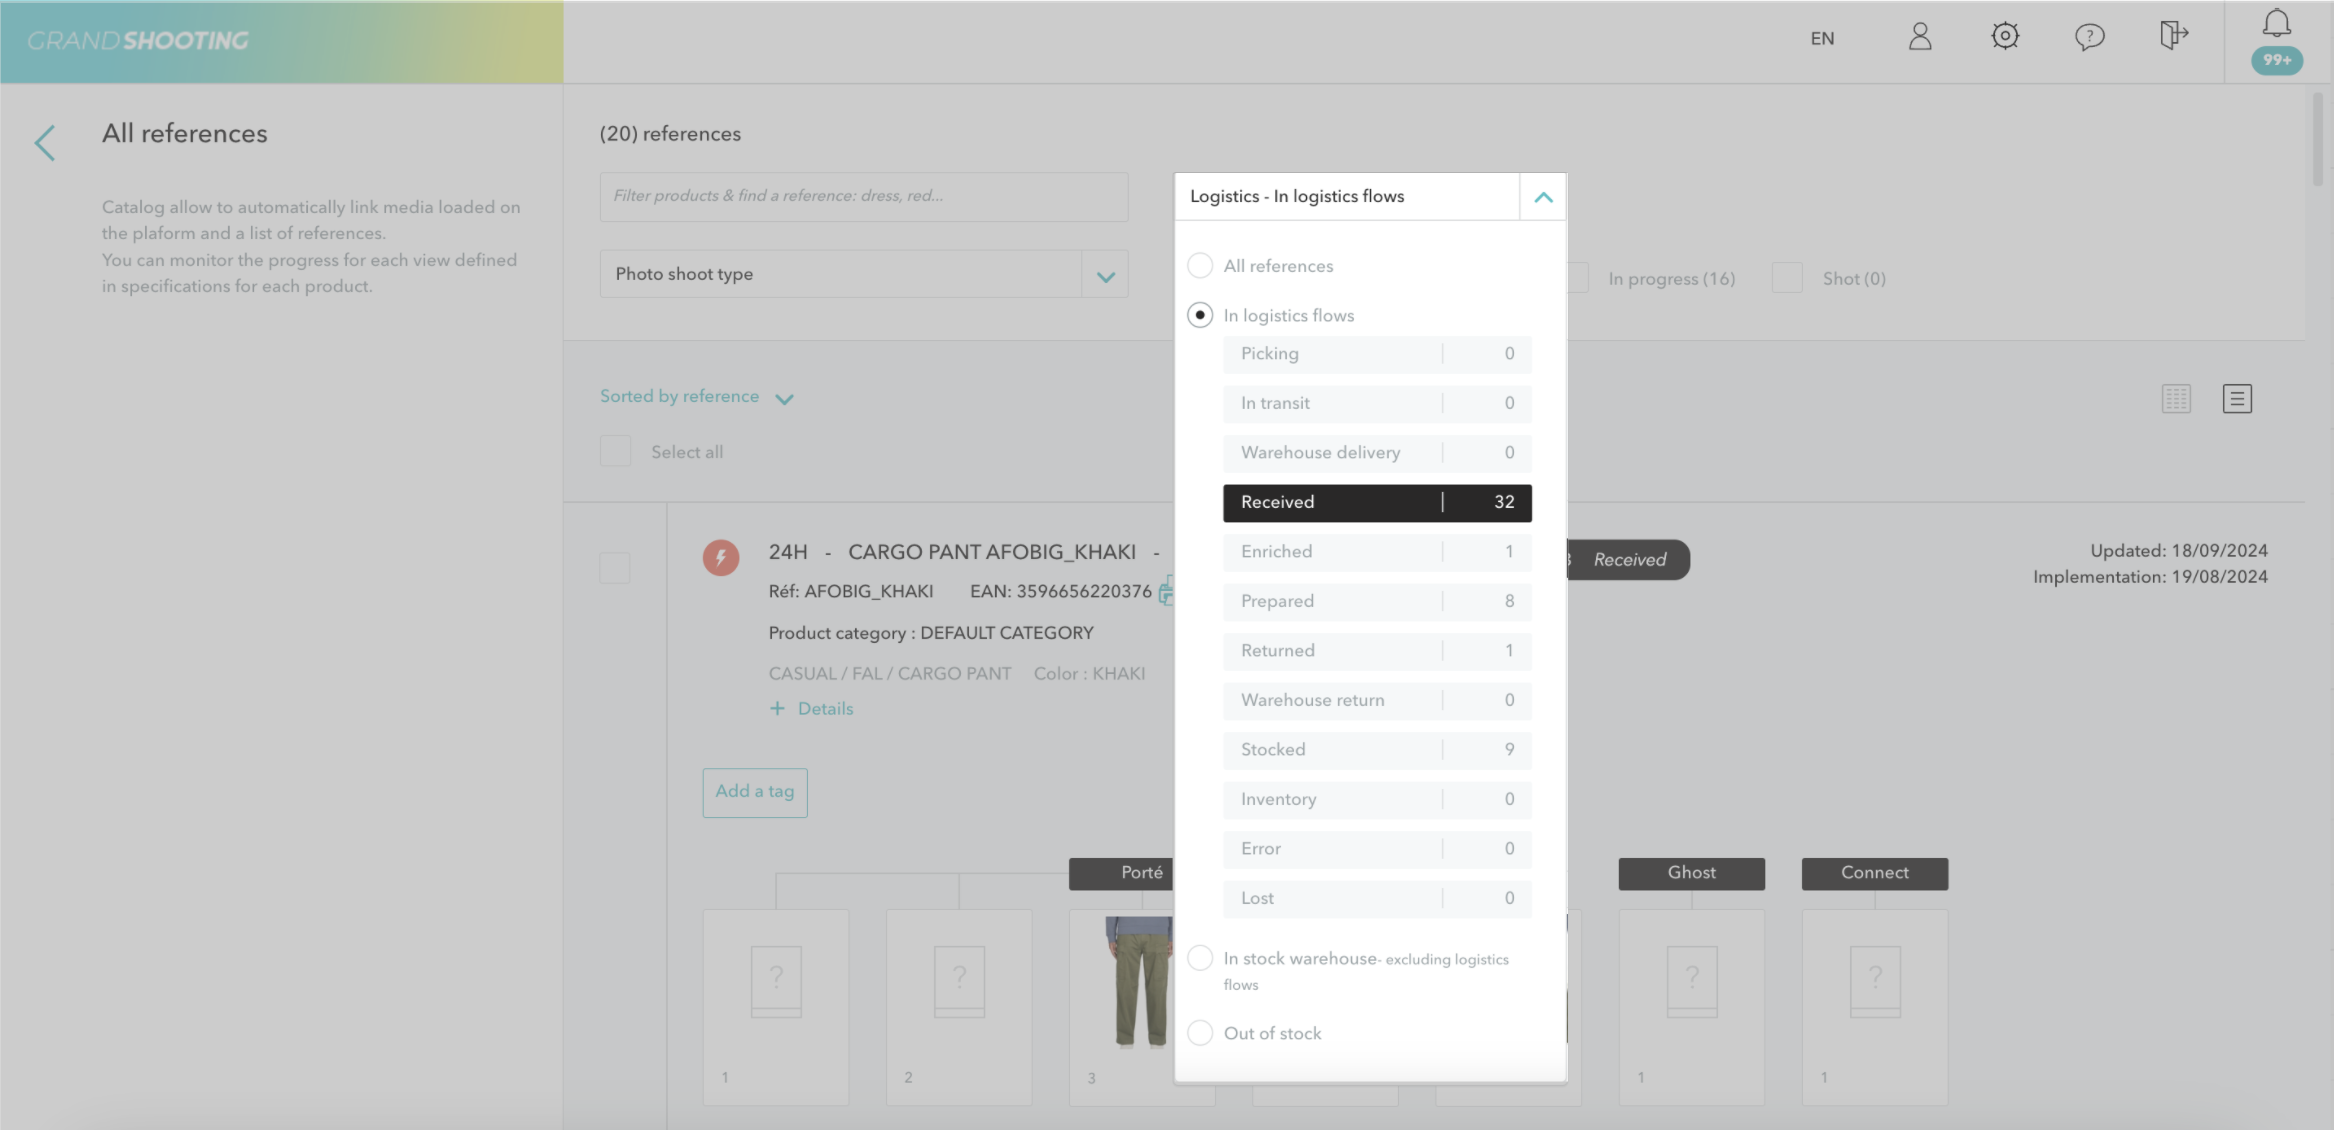Image resolution: width=2334 pixels, height=1130 pixels.
Task: Choose the Prepared logistics flow item
Action: [x=1376, y=601]
